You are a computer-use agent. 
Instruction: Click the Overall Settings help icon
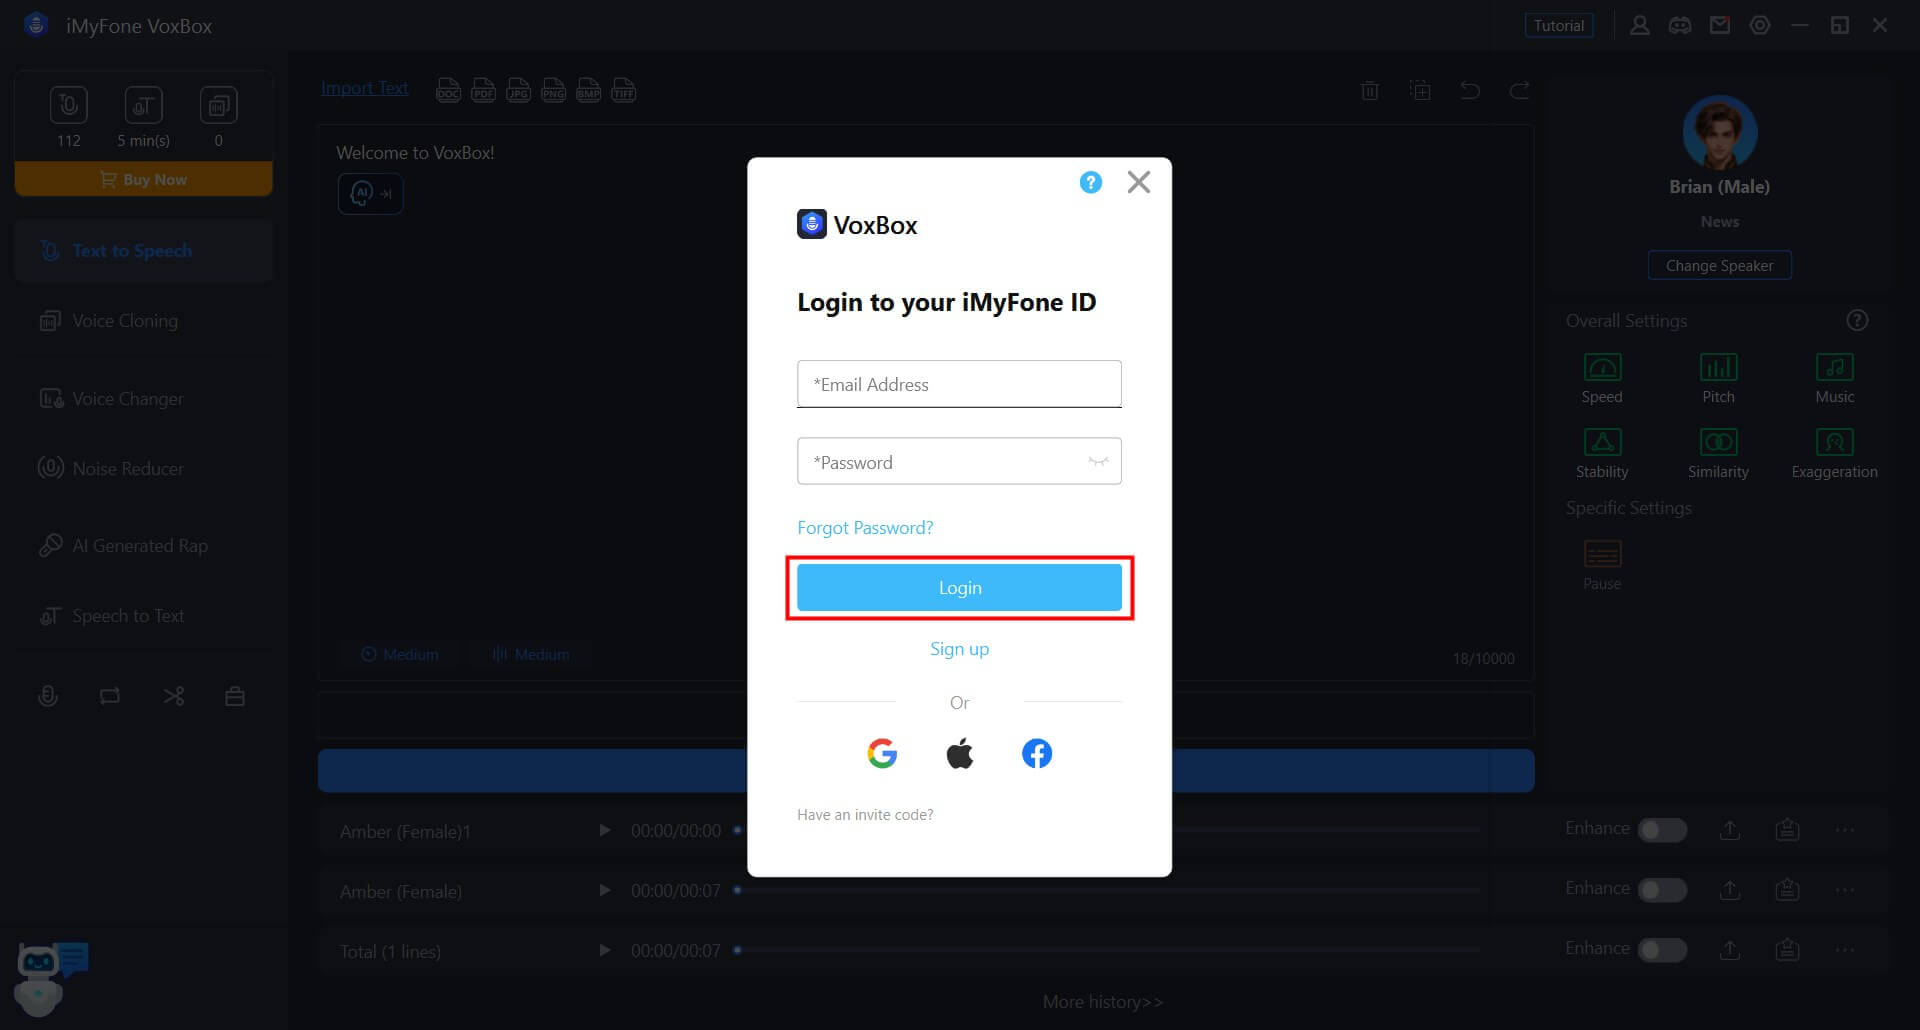click(x=1857, y=320)
